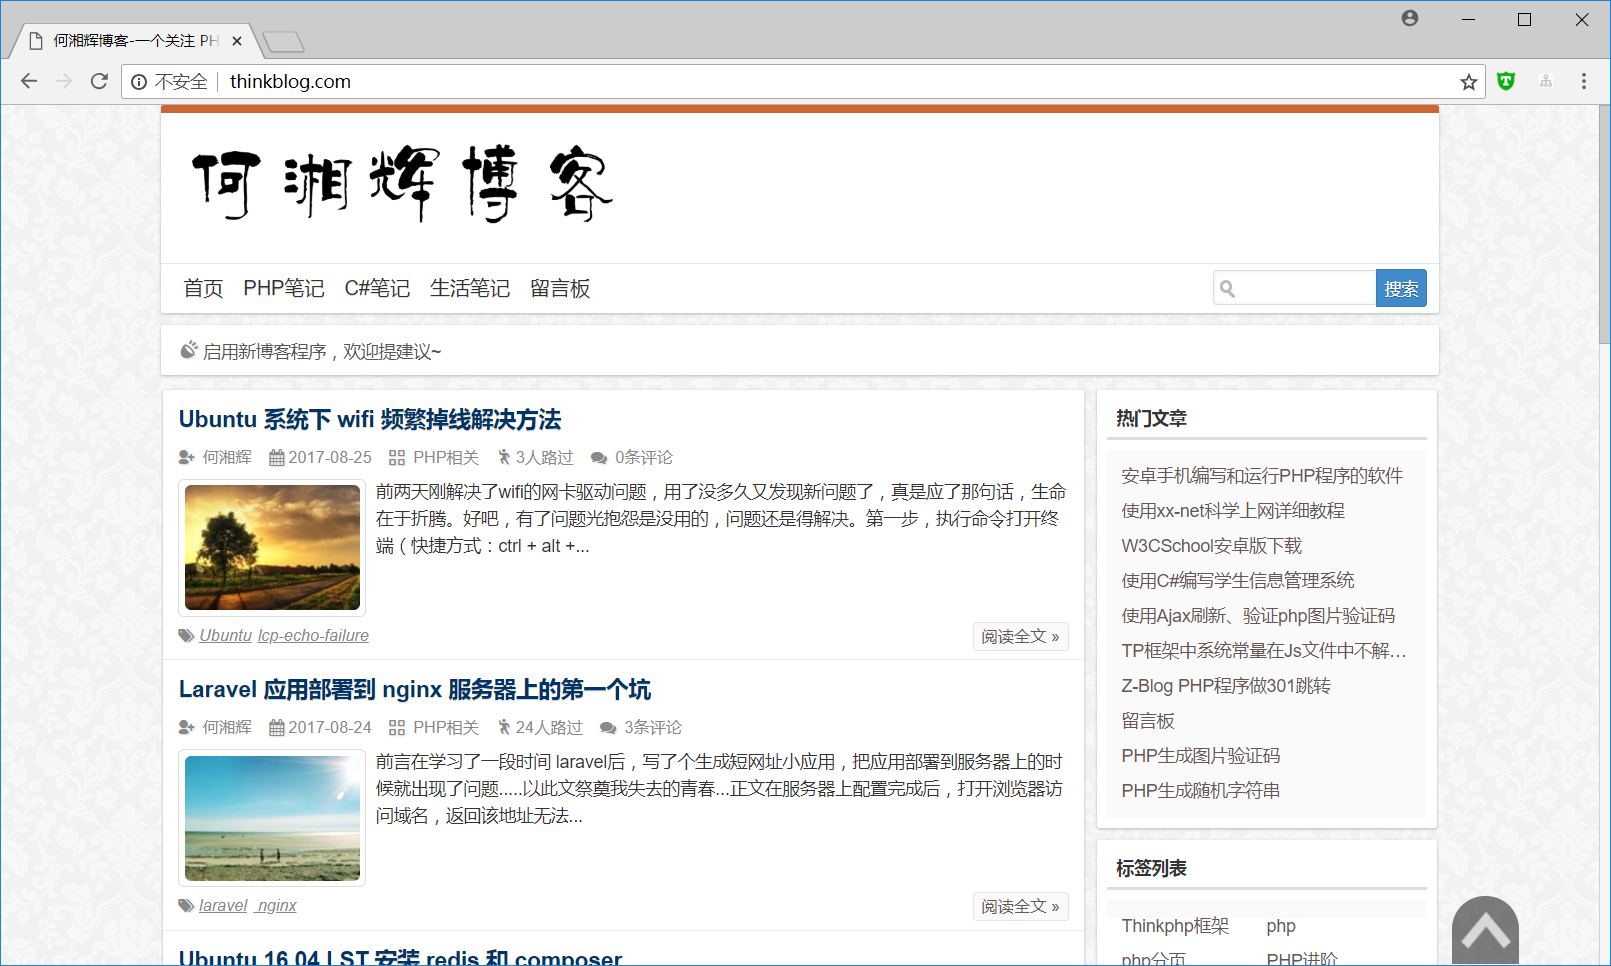Click the grey extension icon next to the shield
Screen dimensions: 1611x966
pyautogui.click(x=1546, y=81)
